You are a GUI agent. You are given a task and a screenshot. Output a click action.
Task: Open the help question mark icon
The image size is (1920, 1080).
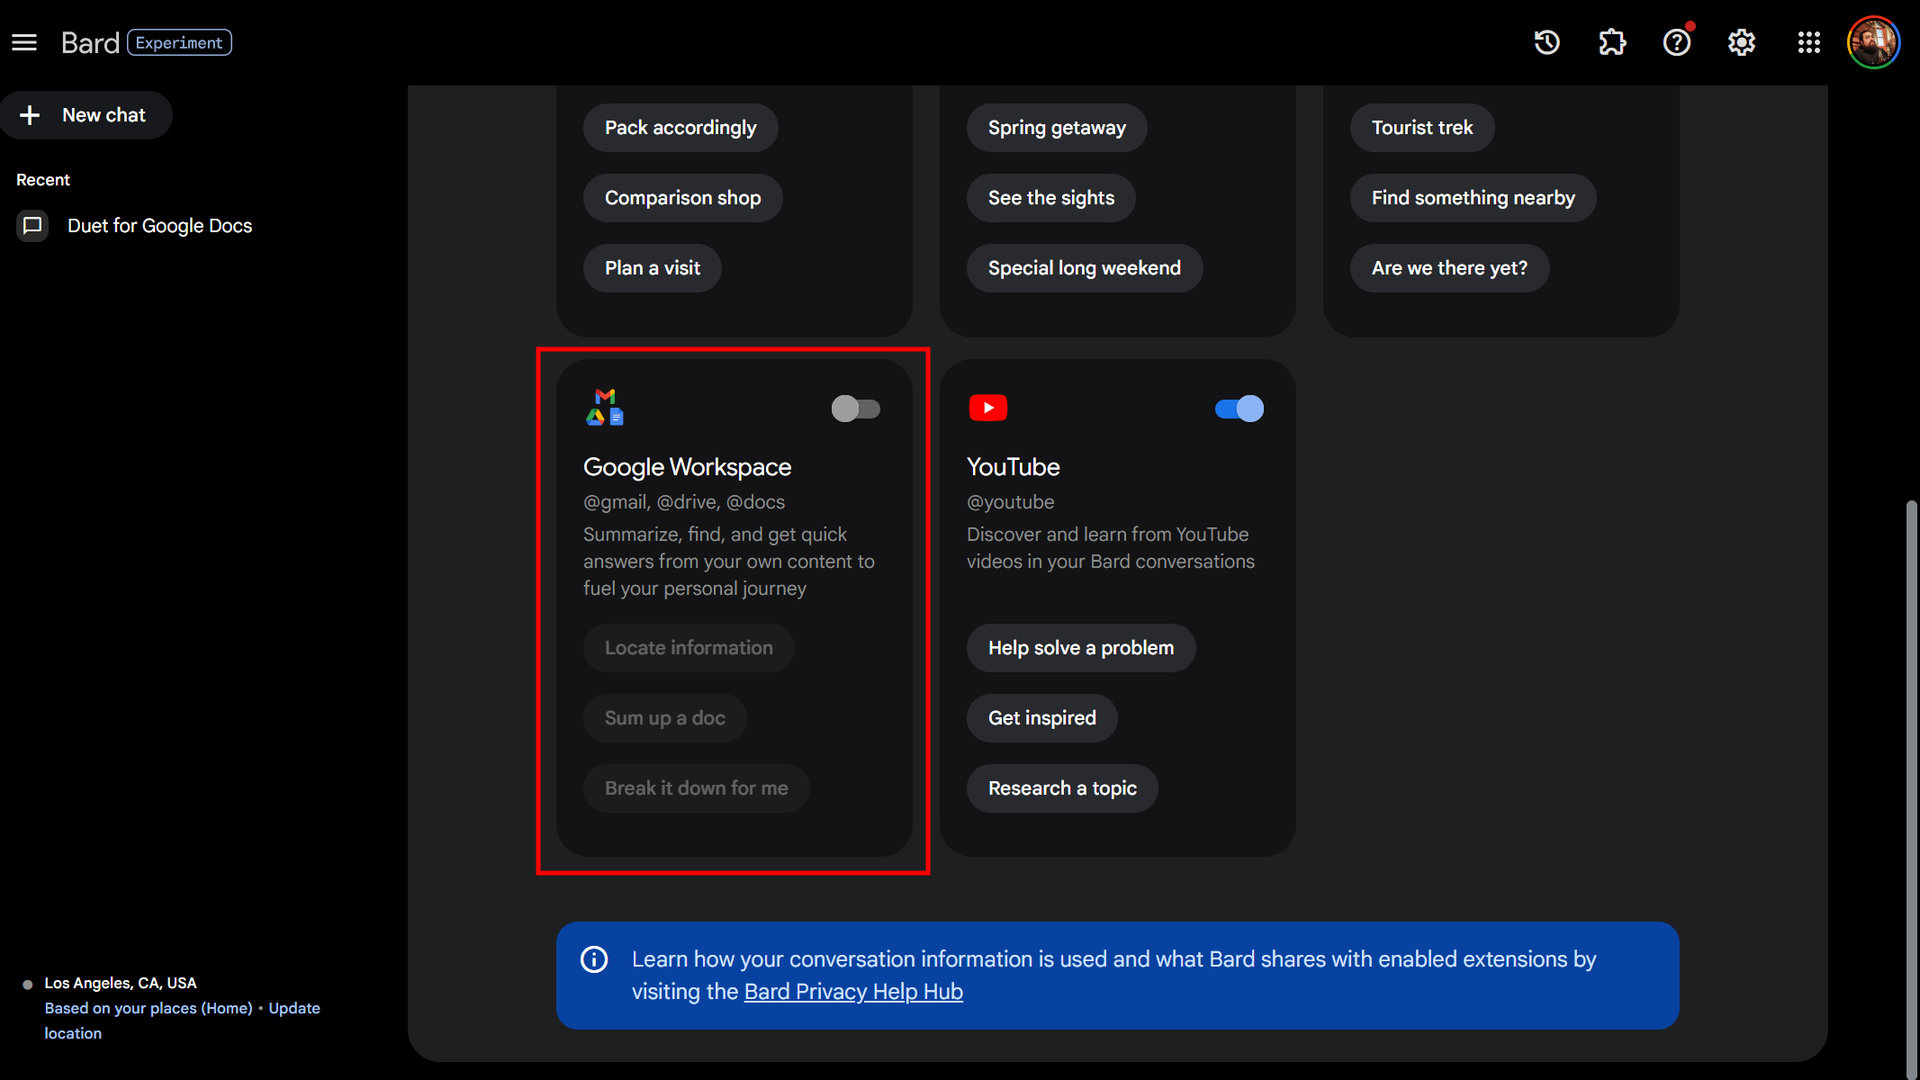click(x=1677, y=42)
